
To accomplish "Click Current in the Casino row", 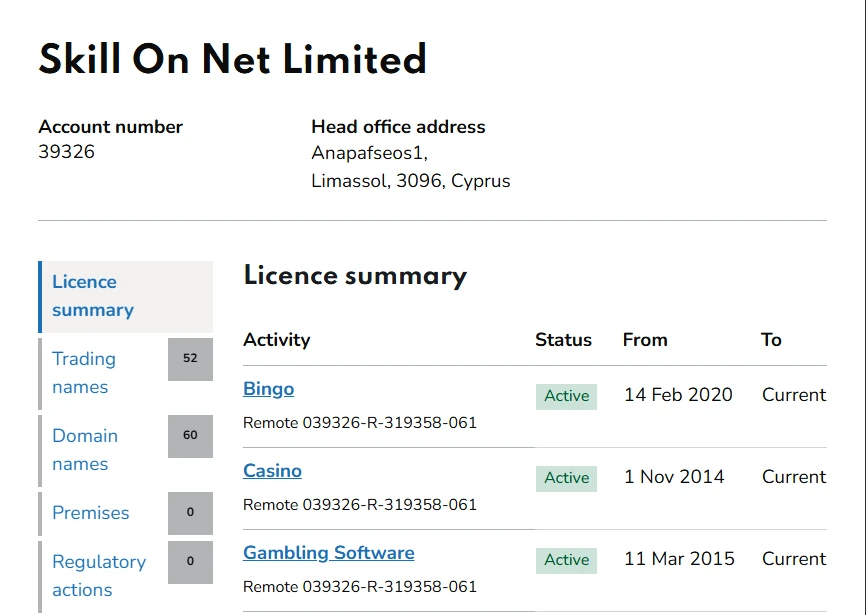I will (x=794, y=477).
